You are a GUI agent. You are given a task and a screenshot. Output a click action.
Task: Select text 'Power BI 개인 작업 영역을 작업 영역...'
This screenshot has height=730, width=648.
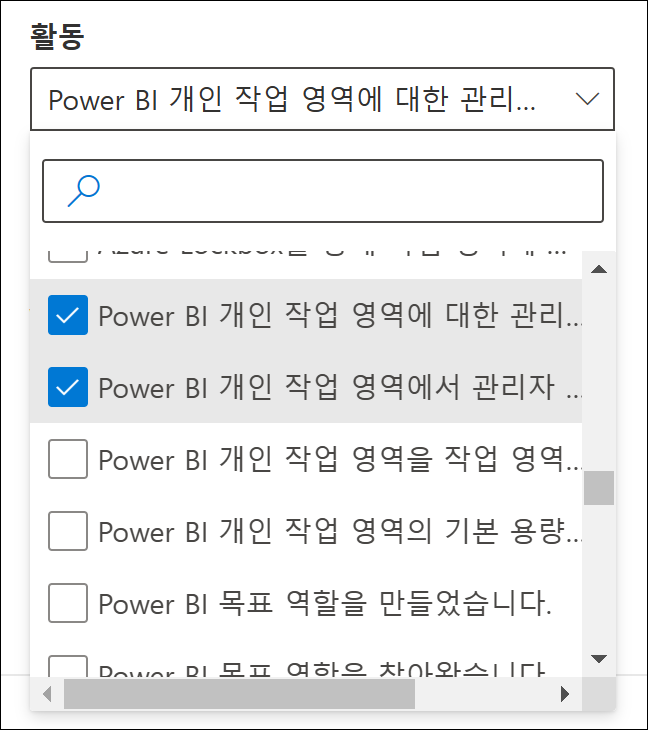tap(340, 460)
